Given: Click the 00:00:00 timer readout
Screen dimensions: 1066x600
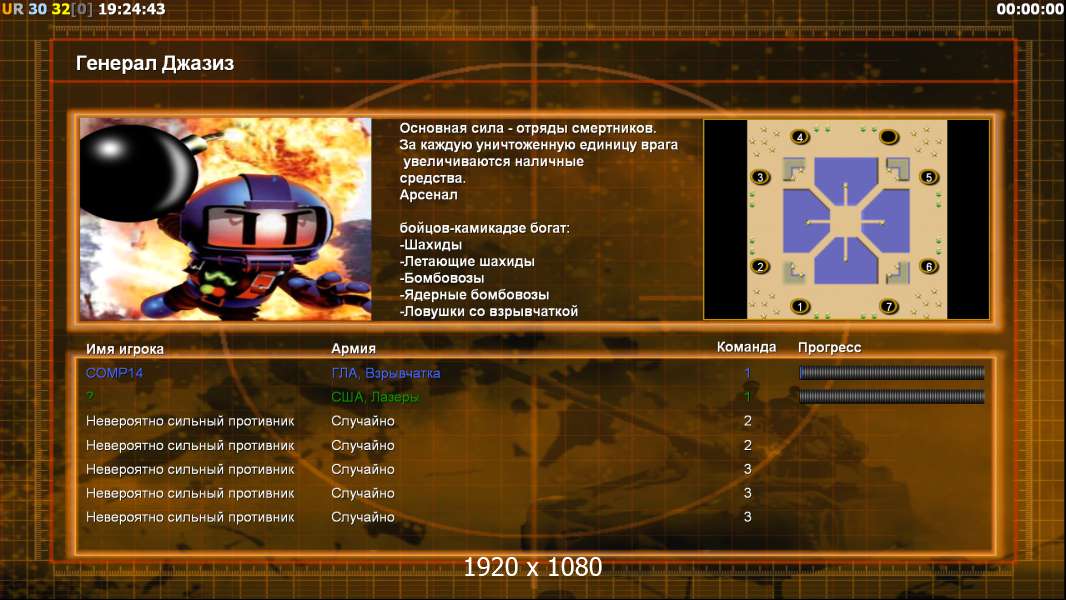Looking at the screenshot, I should pos(1030,9).
